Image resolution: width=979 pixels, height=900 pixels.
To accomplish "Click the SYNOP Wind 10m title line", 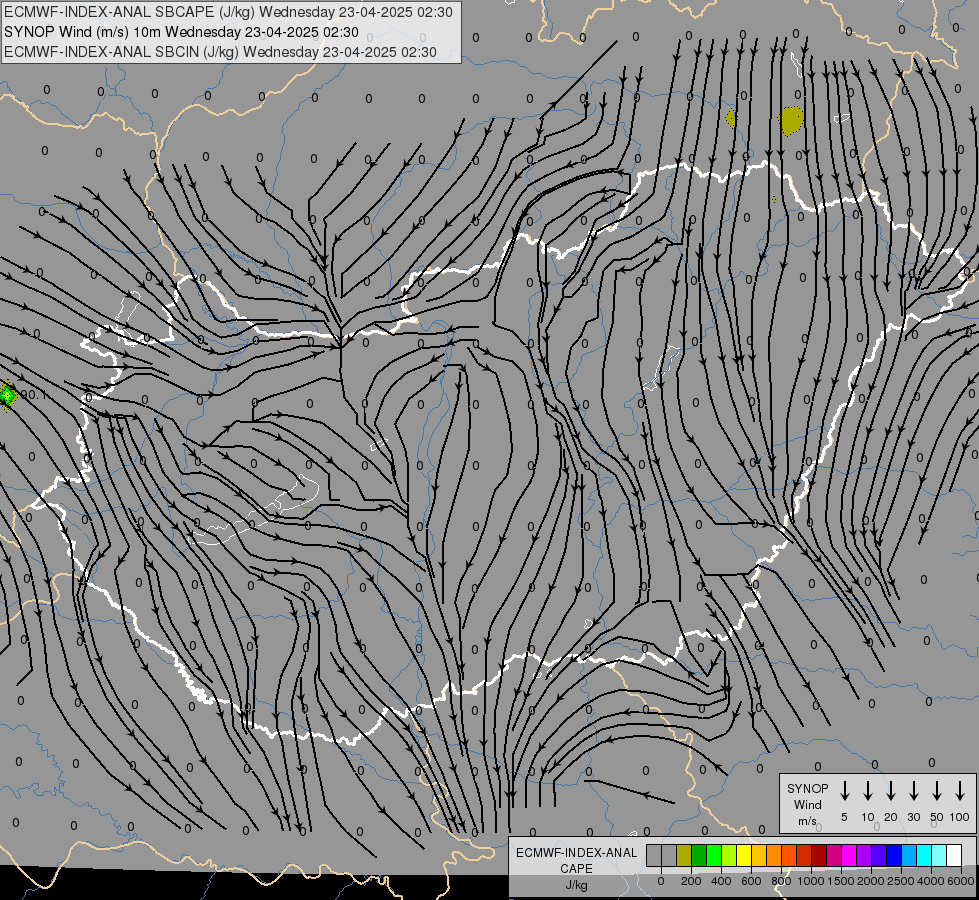I will click(x=181, y=32).
